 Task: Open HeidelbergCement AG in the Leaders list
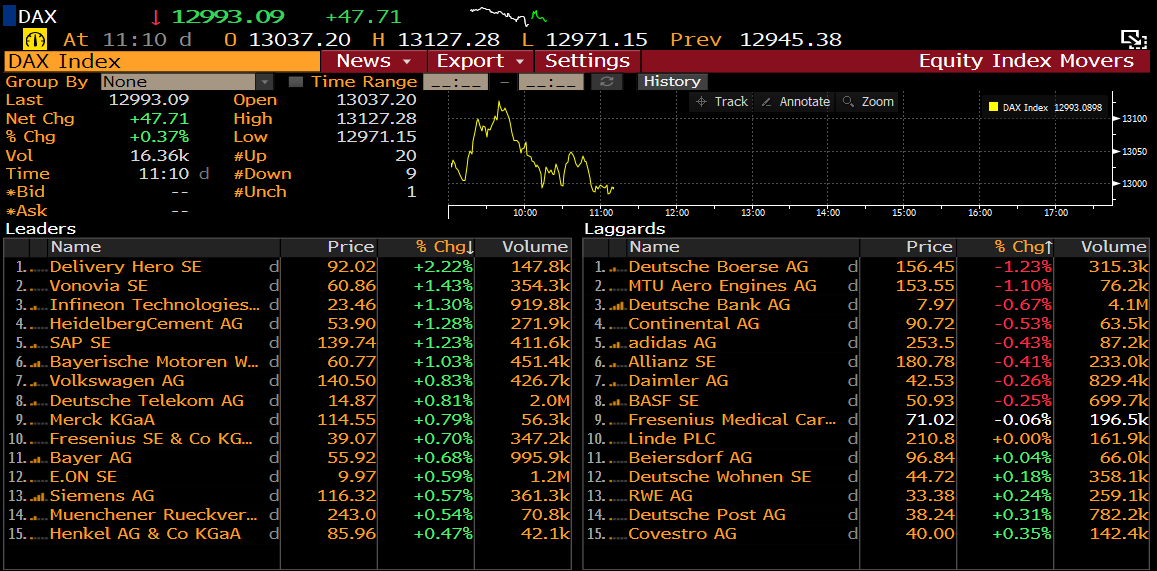click(x=146, y=325)
